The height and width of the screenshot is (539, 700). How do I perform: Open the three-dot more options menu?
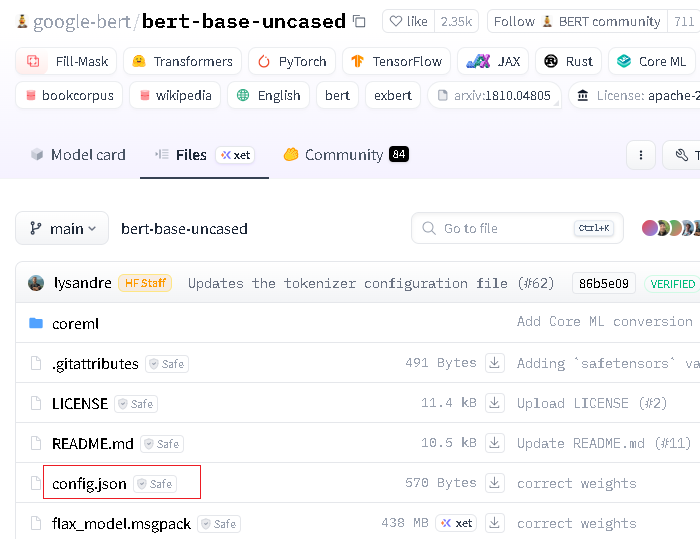(640, 154)
